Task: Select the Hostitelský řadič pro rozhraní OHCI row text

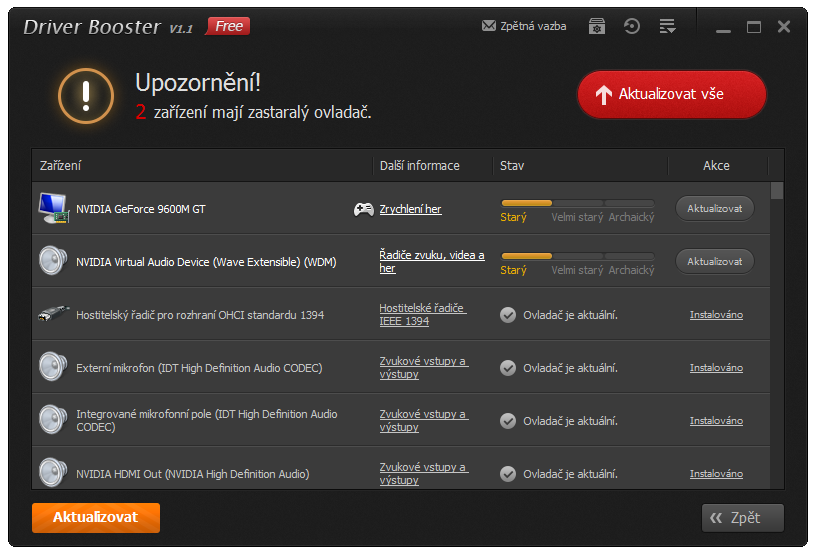Action: coord(200,315)
